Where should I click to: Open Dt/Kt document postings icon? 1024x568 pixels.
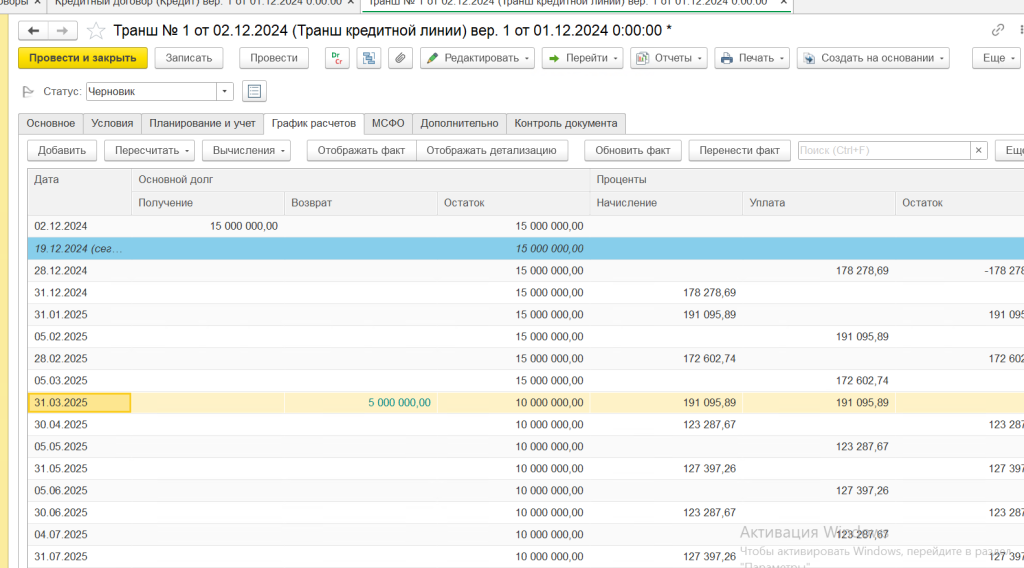tap(337, 58)
